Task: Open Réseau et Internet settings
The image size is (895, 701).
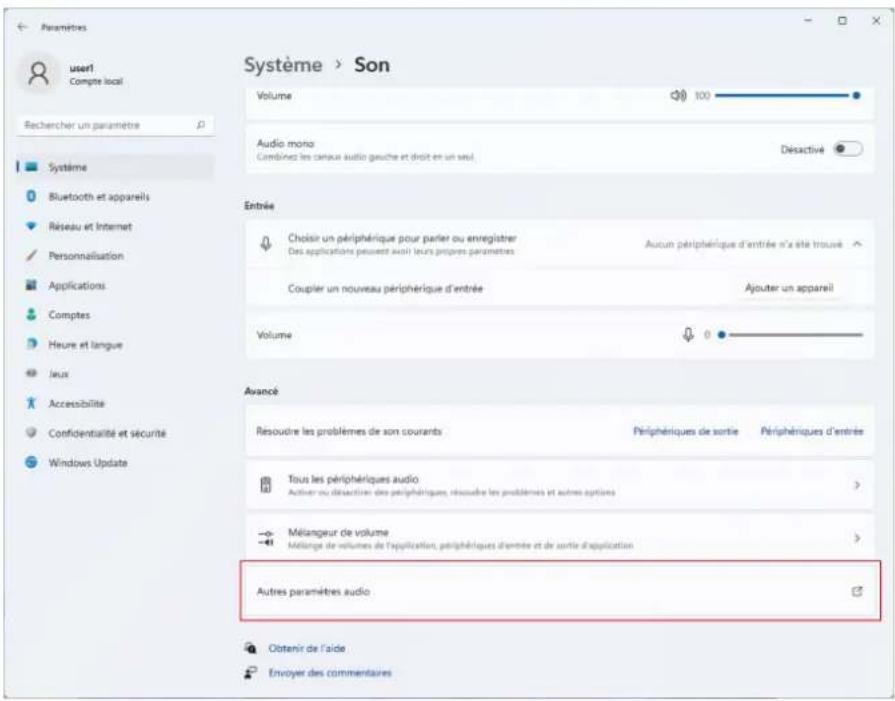Action: (x=116, y=226)
